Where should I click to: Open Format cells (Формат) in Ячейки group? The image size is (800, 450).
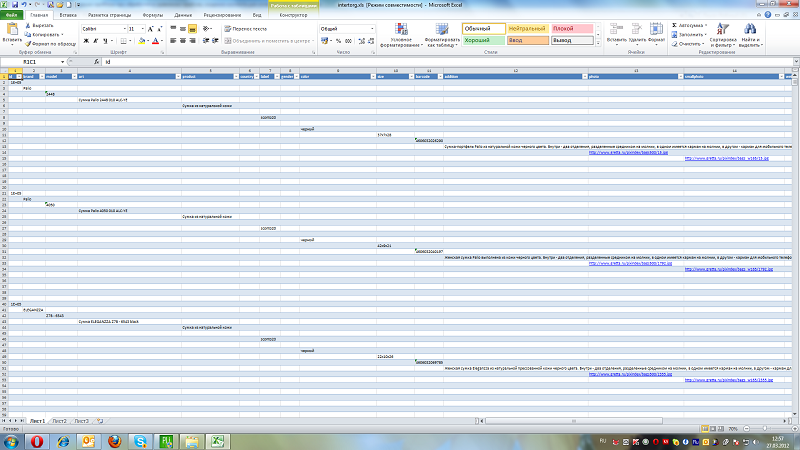[x=656, y=34]
